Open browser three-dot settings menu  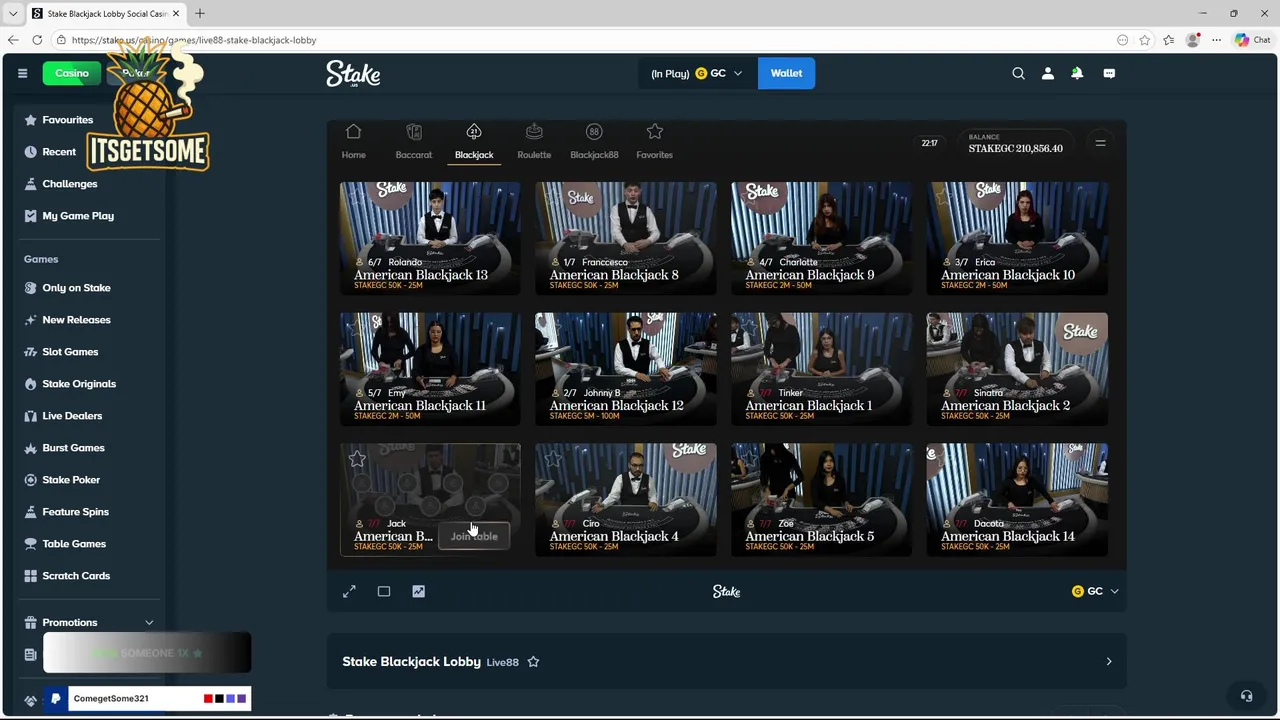(x=1216, y=40)
